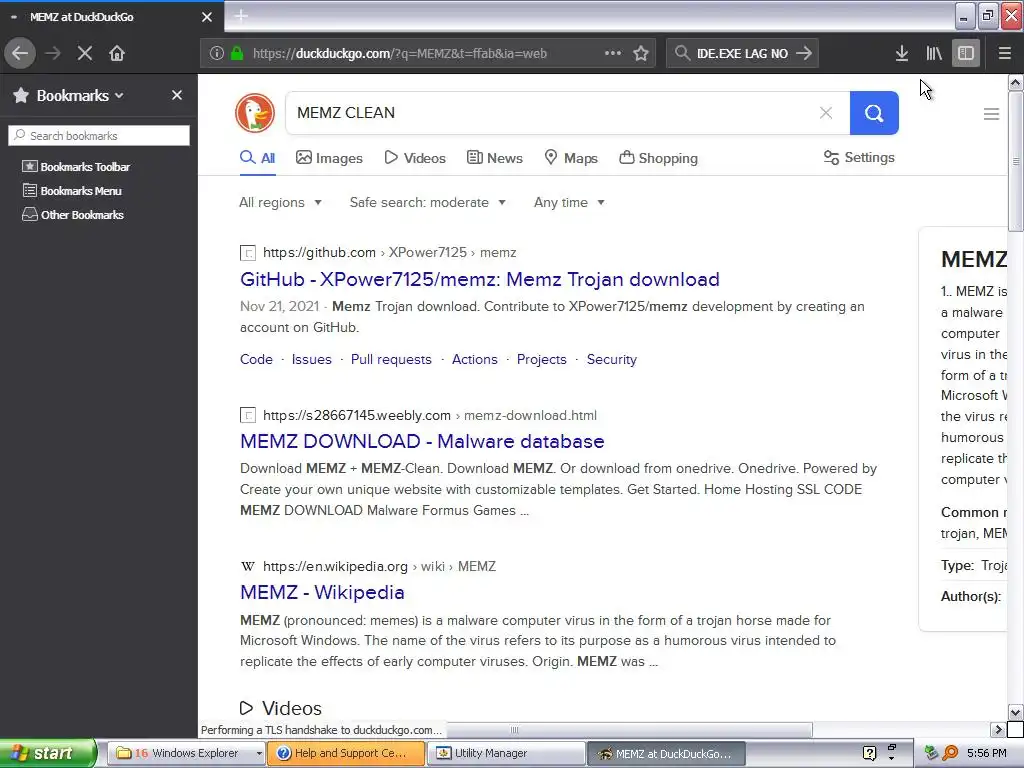Viewport: 1024px width, 768px height.
Task: Select the All results tab
Action: [258, 158]
